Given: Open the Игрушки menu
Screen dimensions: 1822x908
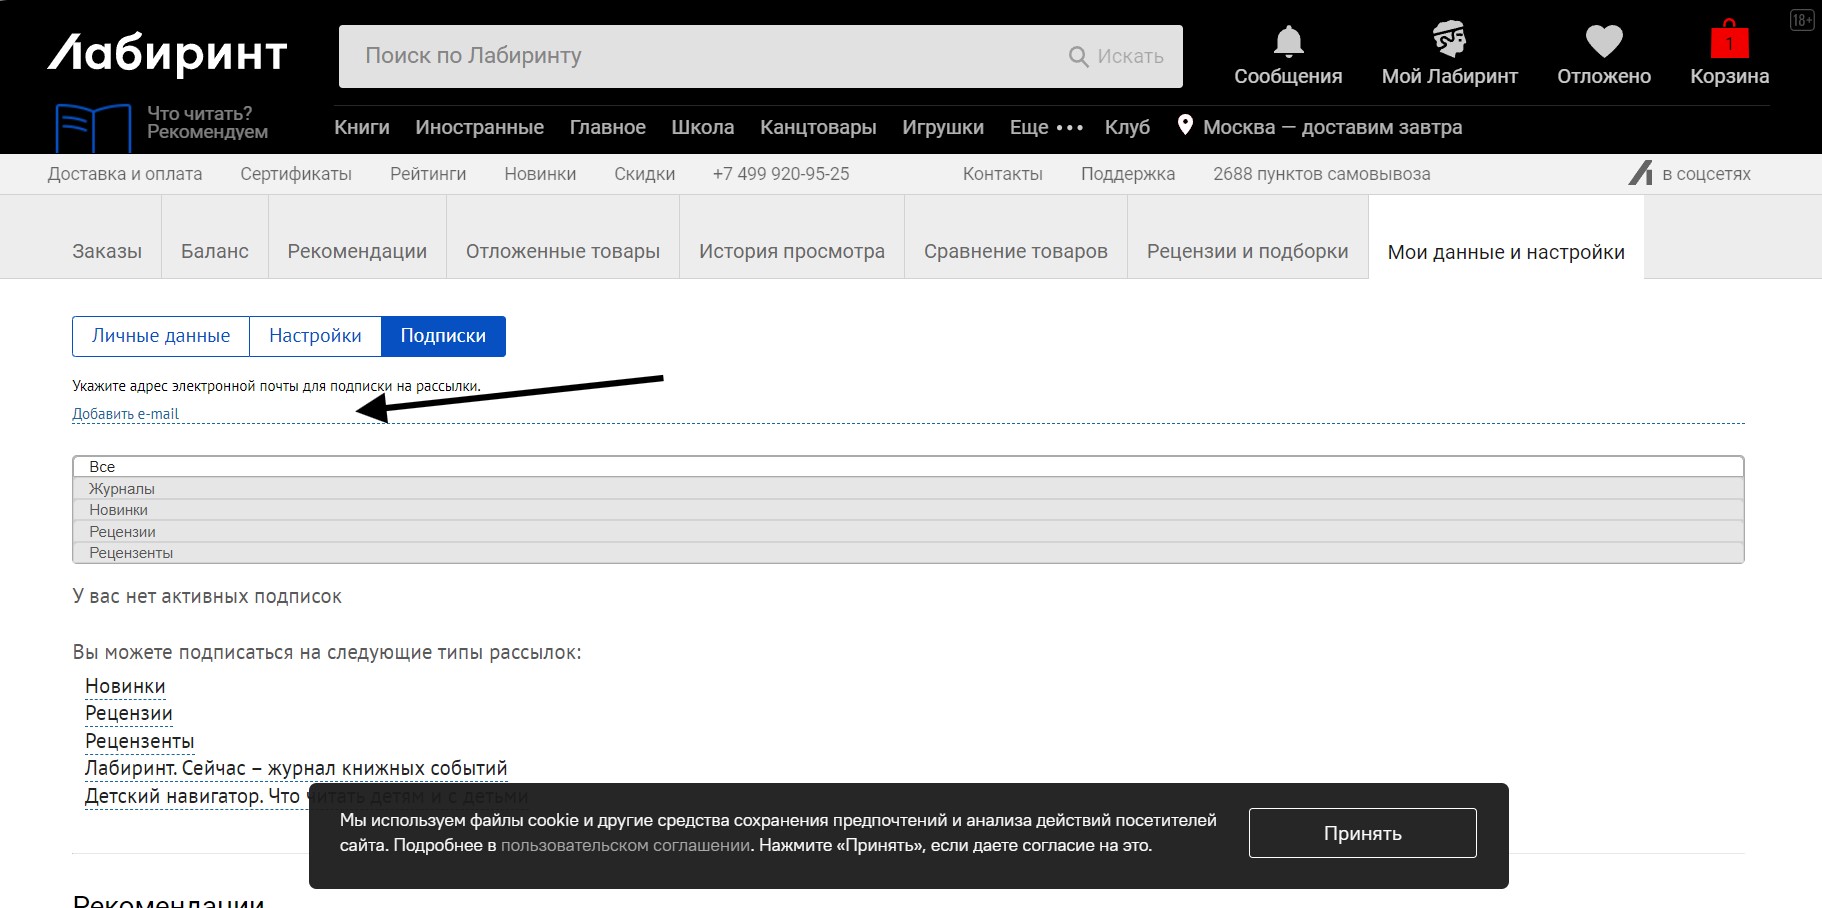Looking at the screenshot, I should [943, 127].
